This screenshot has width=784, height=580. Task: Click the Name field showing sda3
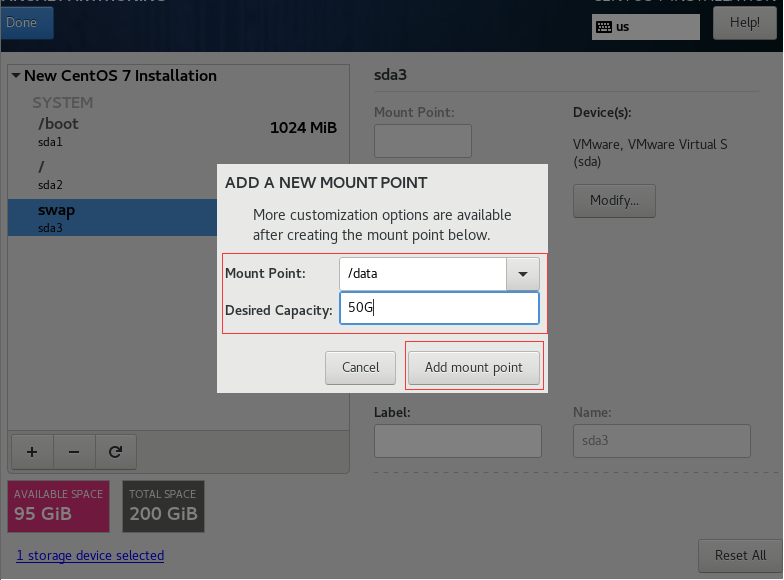pyautogui.click(x=662, y=441)
